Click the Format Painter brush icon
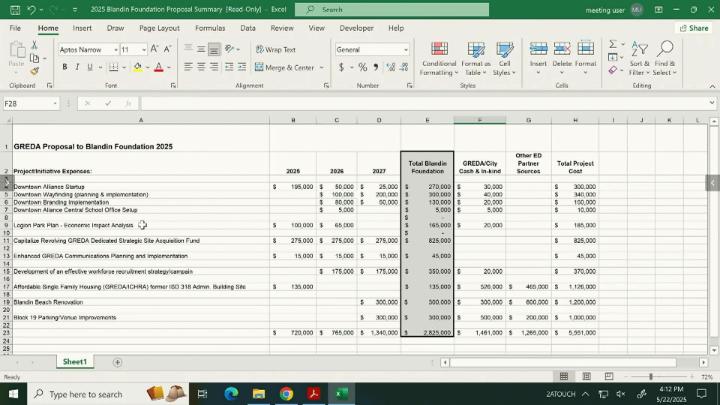This screenshot has width=720, height=405. (x=34, y=71)
